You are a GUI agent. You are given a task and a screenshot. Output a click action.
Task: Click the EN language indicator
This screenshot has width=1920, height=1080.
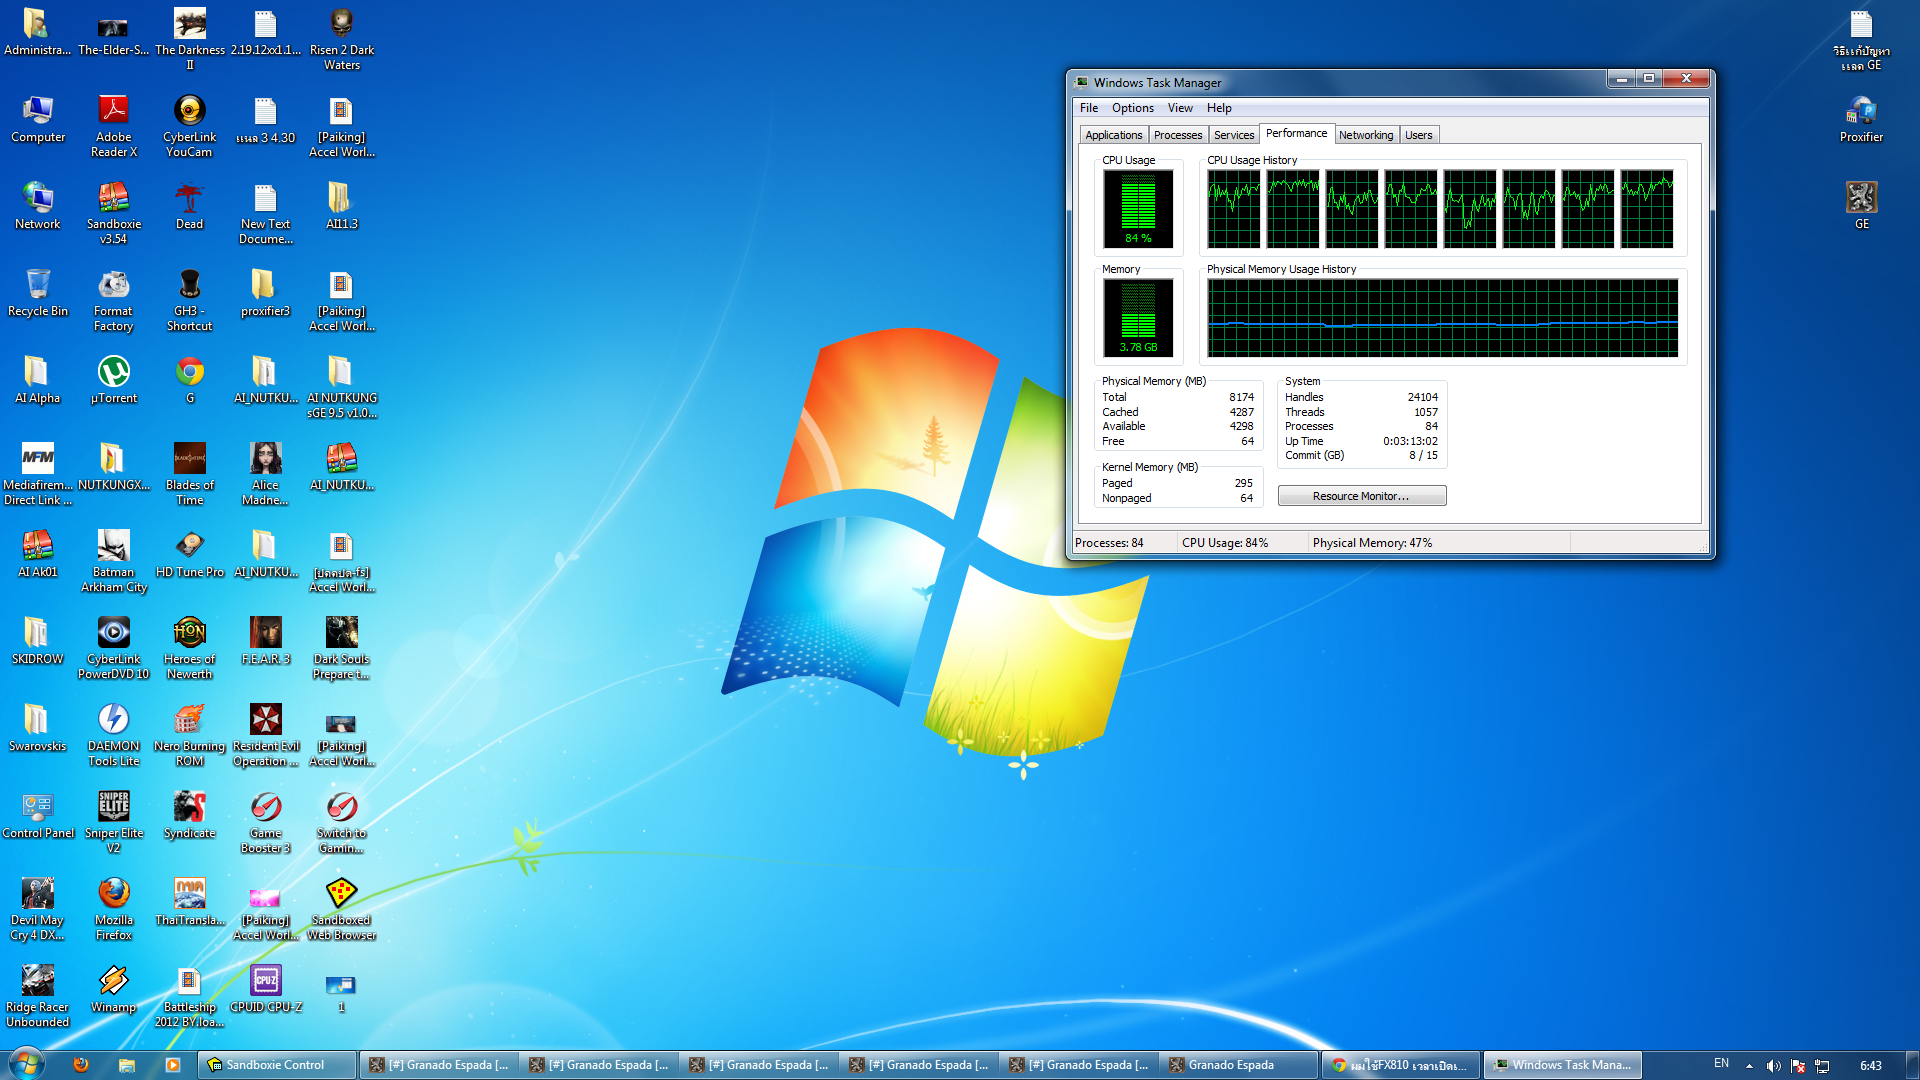pyautogui.click(x=1721, y=1064)
